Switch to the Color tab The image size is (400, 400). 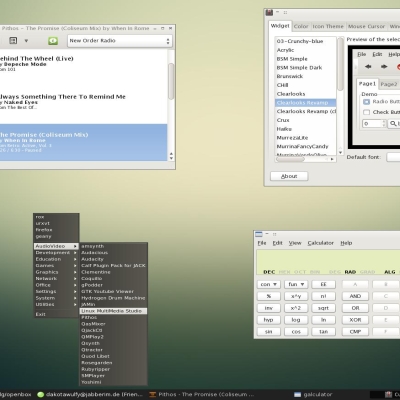coord(301,26)
